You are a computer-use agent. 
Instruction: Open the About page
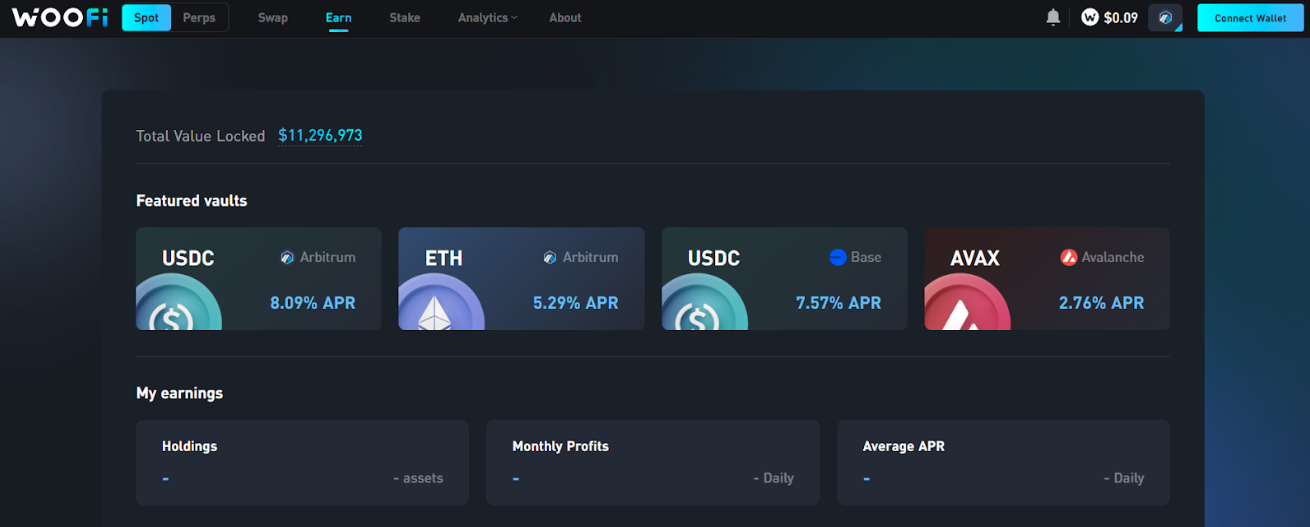[x=565, y=18]
